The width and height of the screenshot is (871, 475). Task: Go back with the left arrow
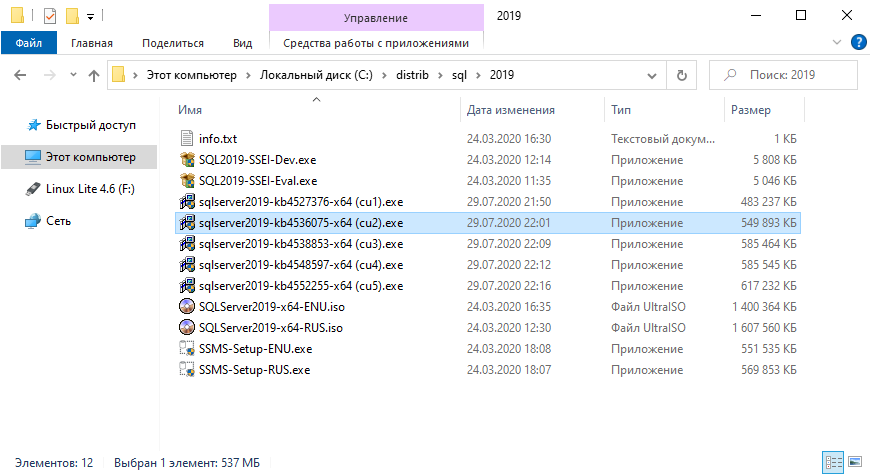pos(20,75)
